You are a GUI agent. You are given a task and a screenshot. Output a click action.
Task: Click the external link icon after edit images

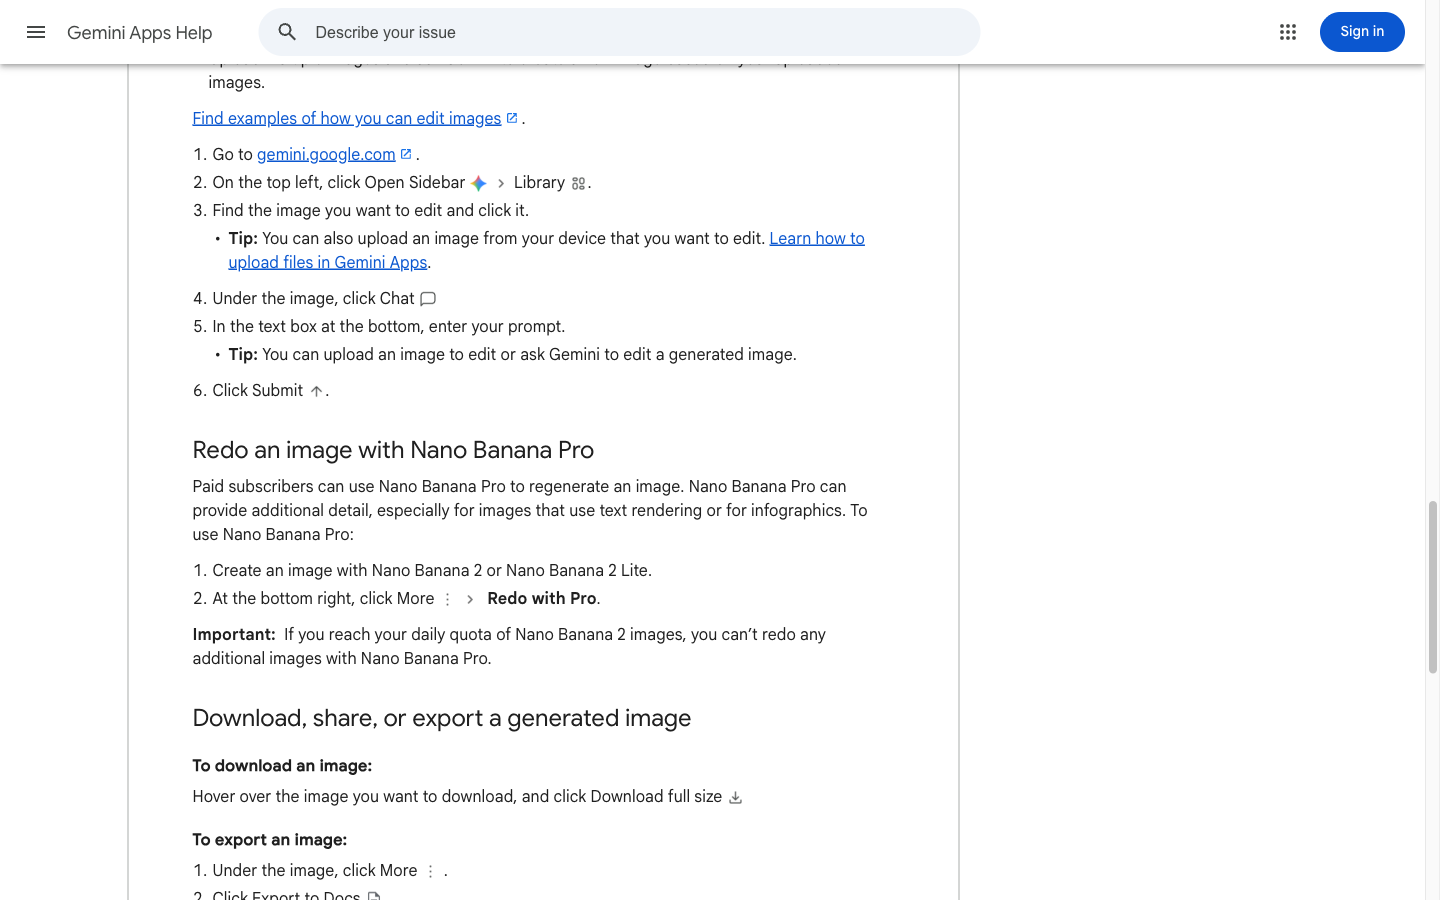512,118
